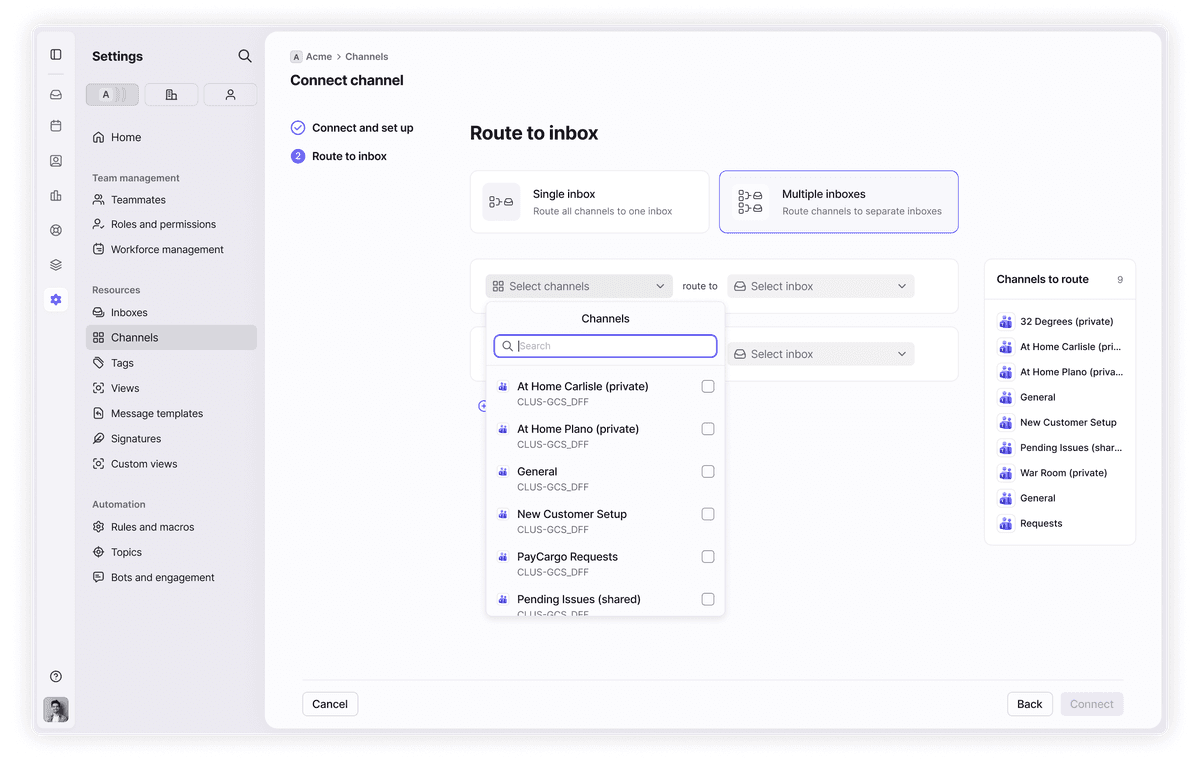Open Workforce management
Screen dimensions: 1200x760
coord(171,250)
